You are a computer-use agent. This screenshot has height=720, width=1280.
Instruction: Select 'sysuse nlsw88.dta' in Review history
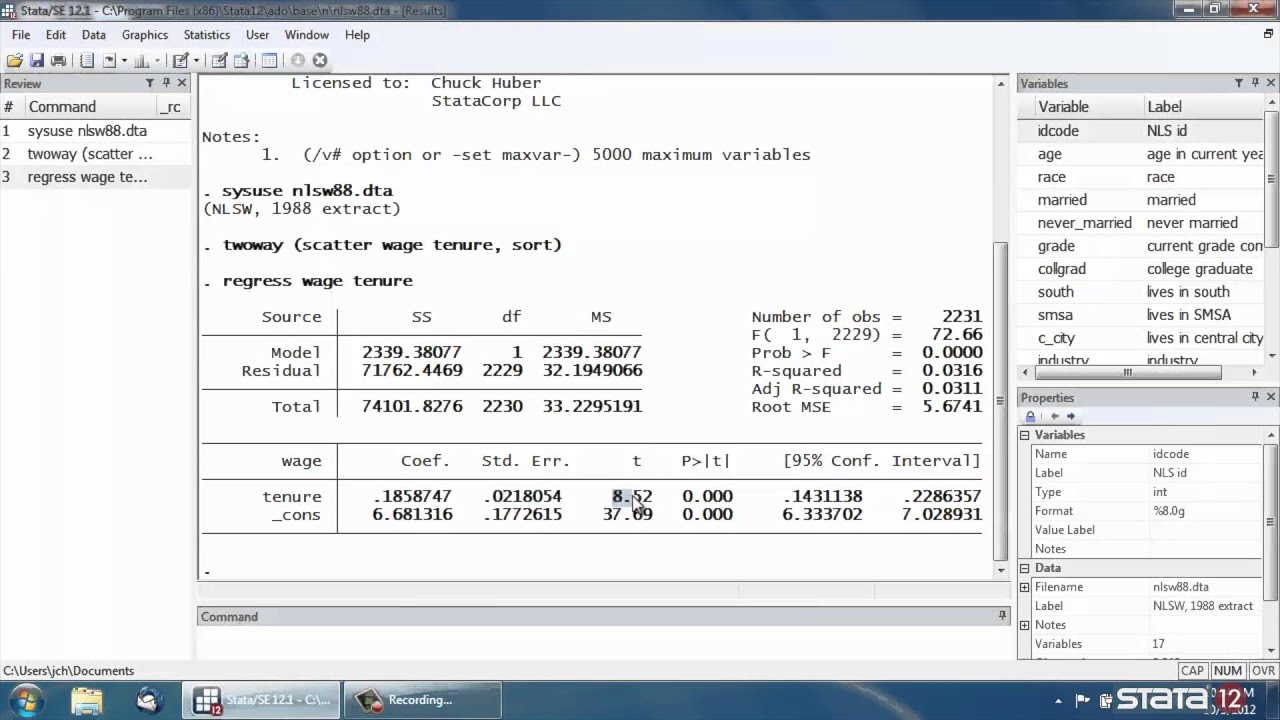(x=95, y=131)
